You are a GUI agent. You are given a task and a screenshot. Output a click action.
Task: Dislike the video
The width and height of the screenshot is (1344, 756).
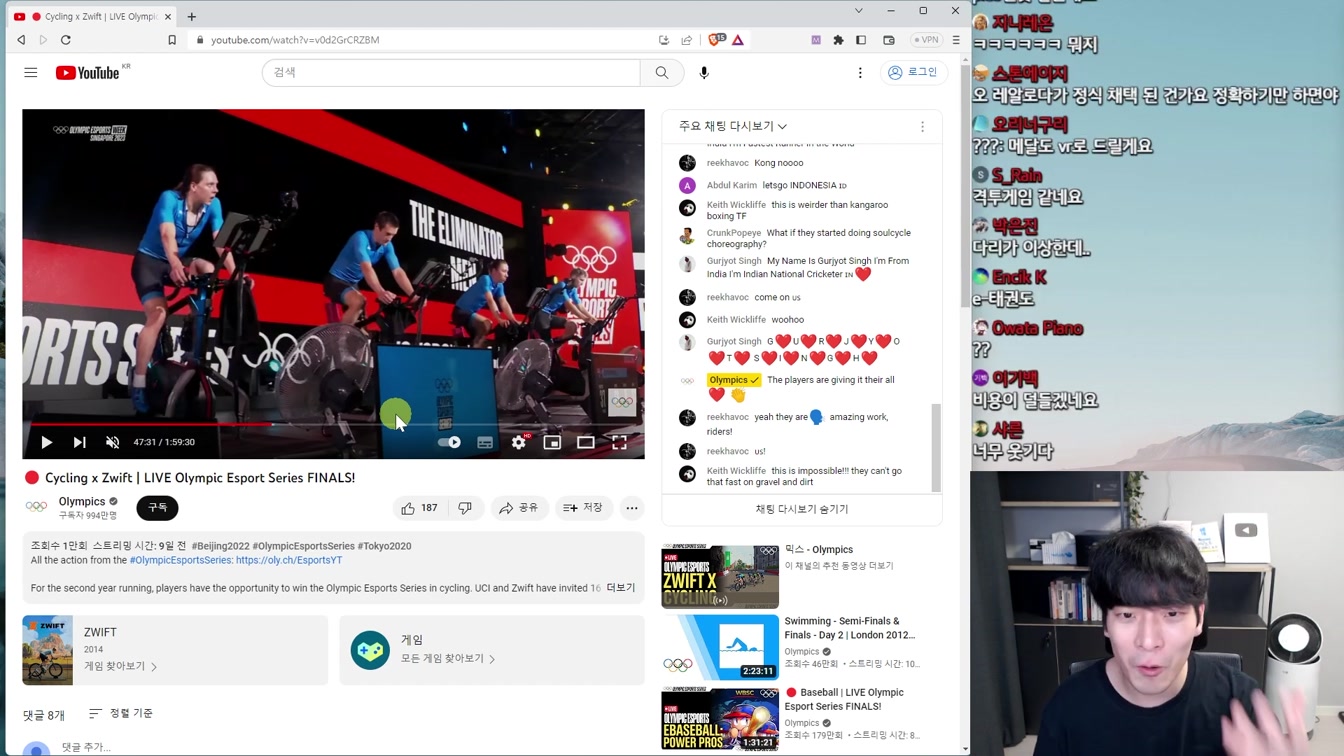point(465,508)
